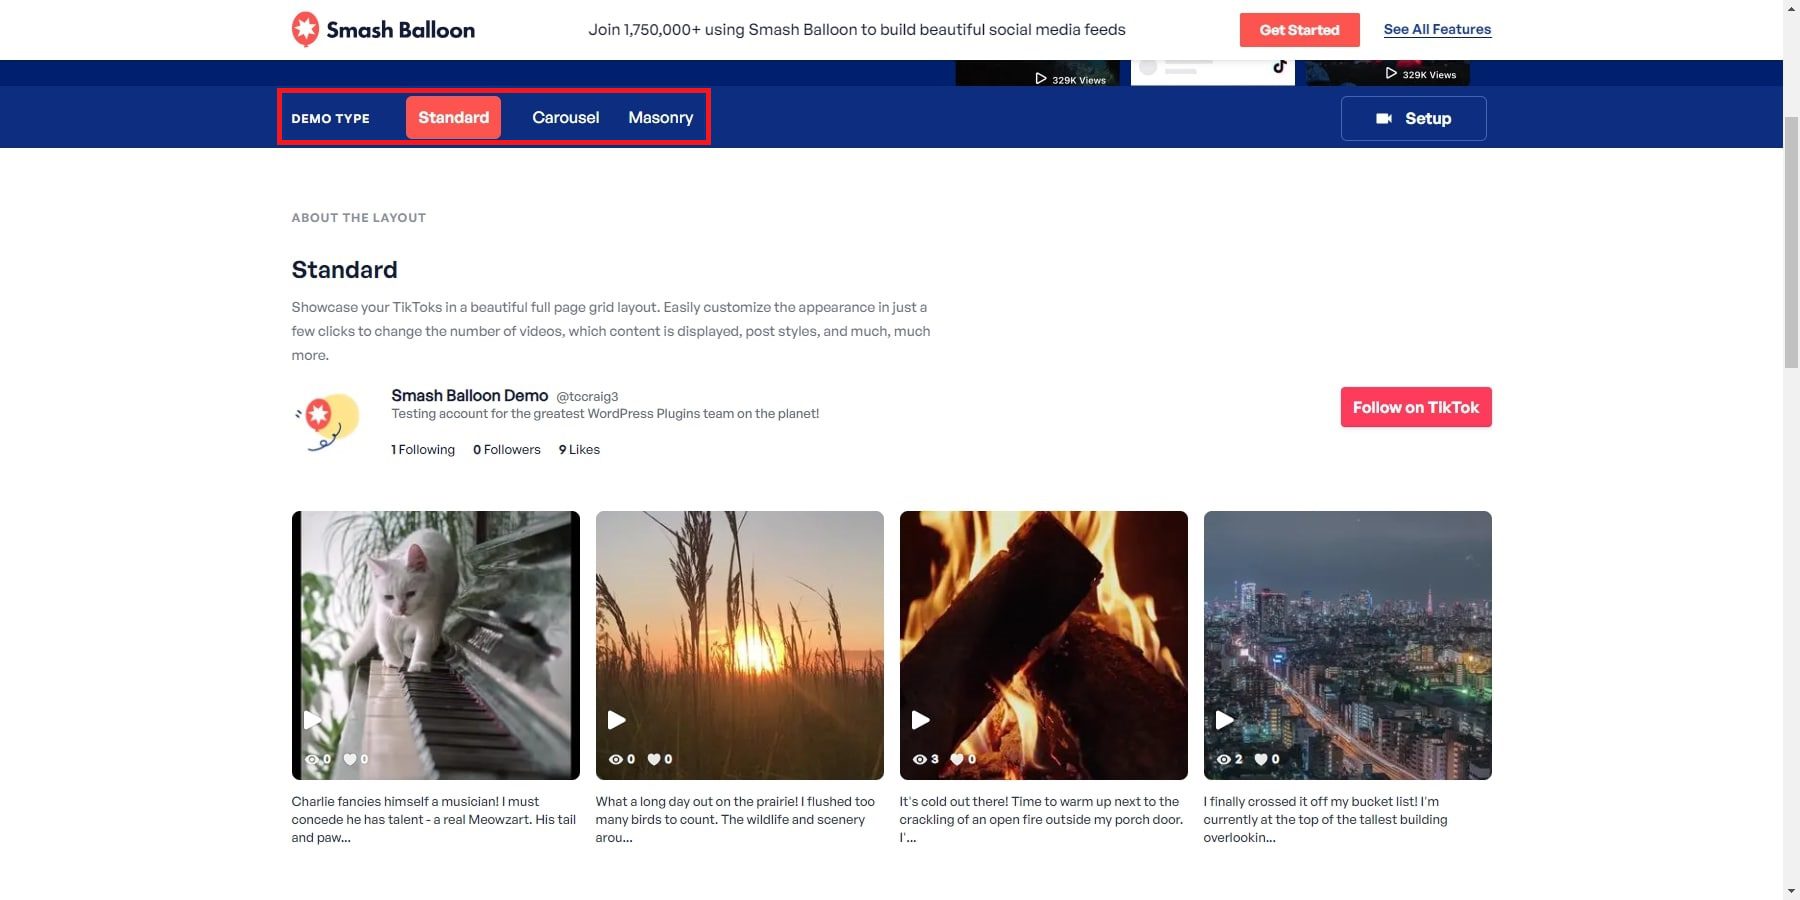Open the See All Features link
Viewport: 1800px width, 900px height.
click(x=1437, y=30)
